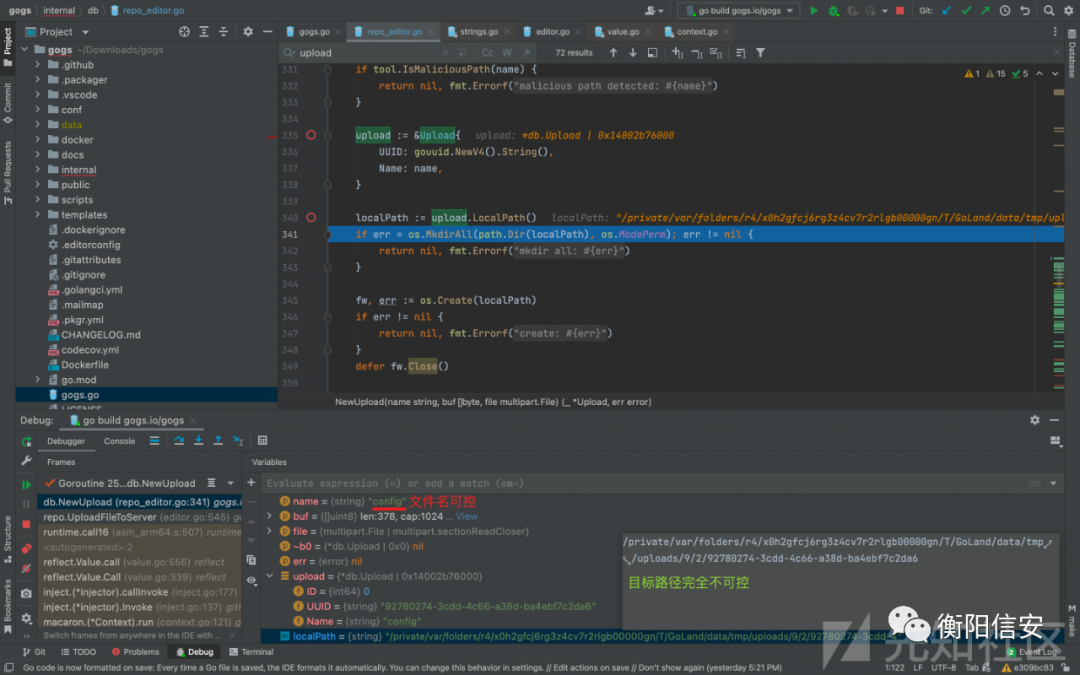The height and width of the screenshot is (675, 1080).
Task: Jump to next search occurrence with down arrow
Action: [633, 53]
